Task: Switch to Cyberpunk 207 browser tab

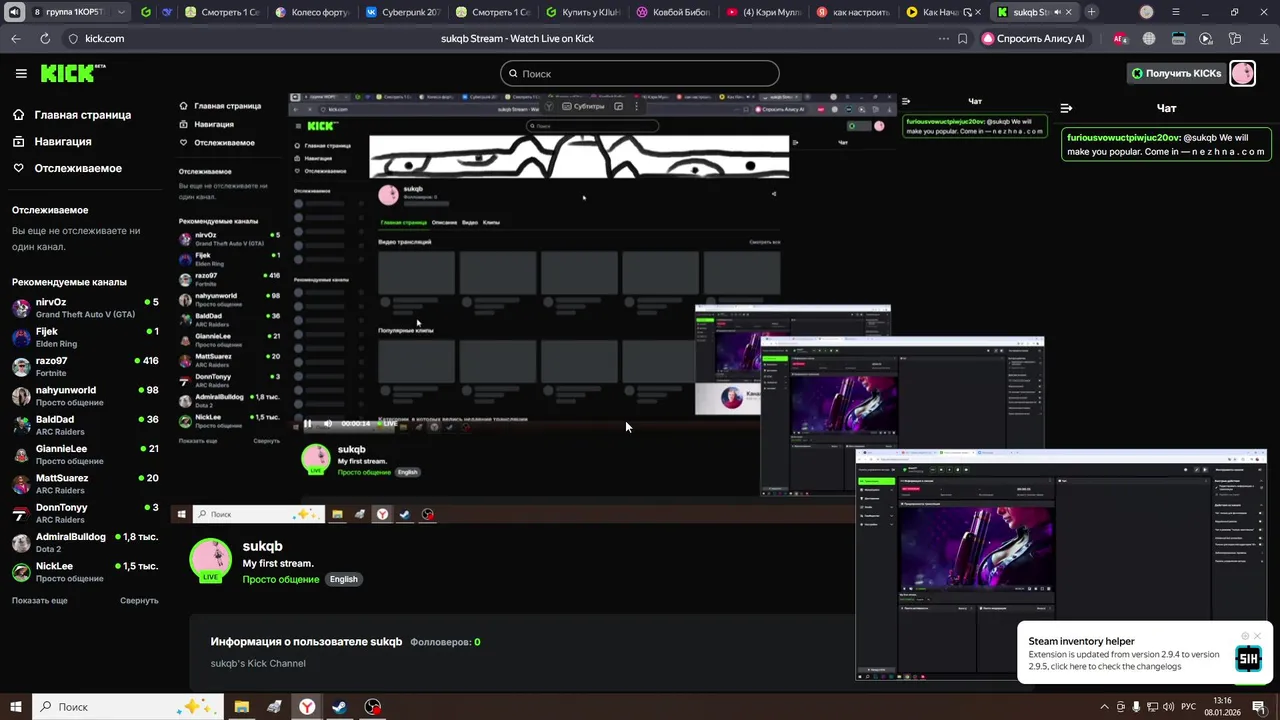Action: pyautogui.click(x=402, y=12)
